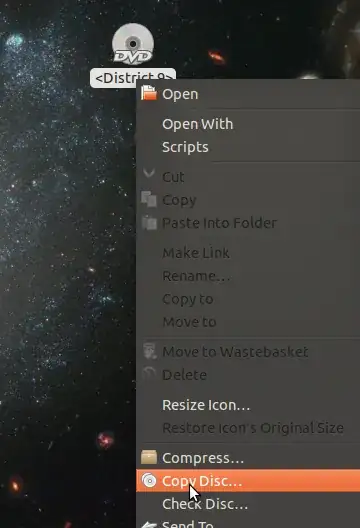Click the disabled Copy menu entry
Screen dimensions: 360x528
coord(248,200)
